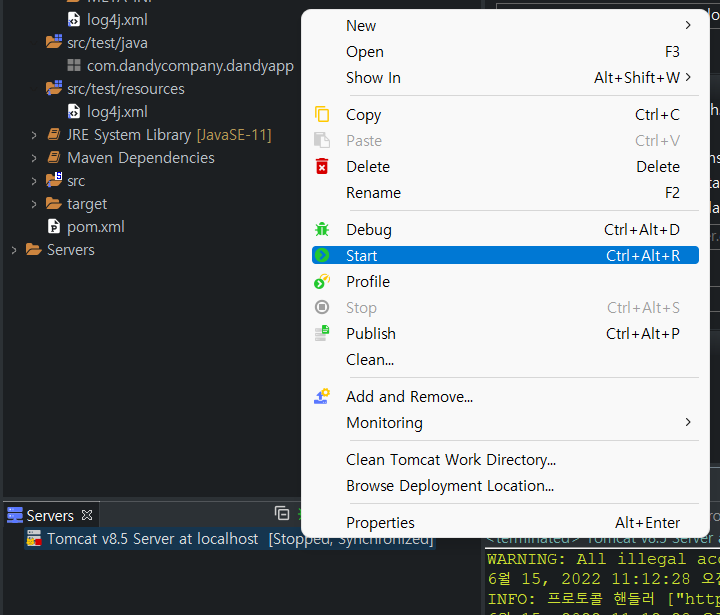Expand the Servers project node
The height and width of the screenshot is (615, 720).
click(x=14, y=250)
